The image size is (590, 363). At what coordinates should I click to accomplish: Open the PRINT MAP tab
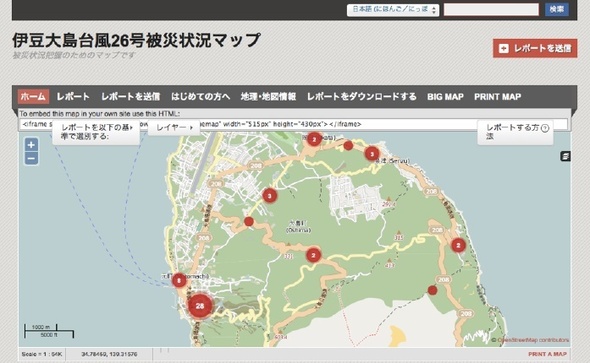point(497,97)
